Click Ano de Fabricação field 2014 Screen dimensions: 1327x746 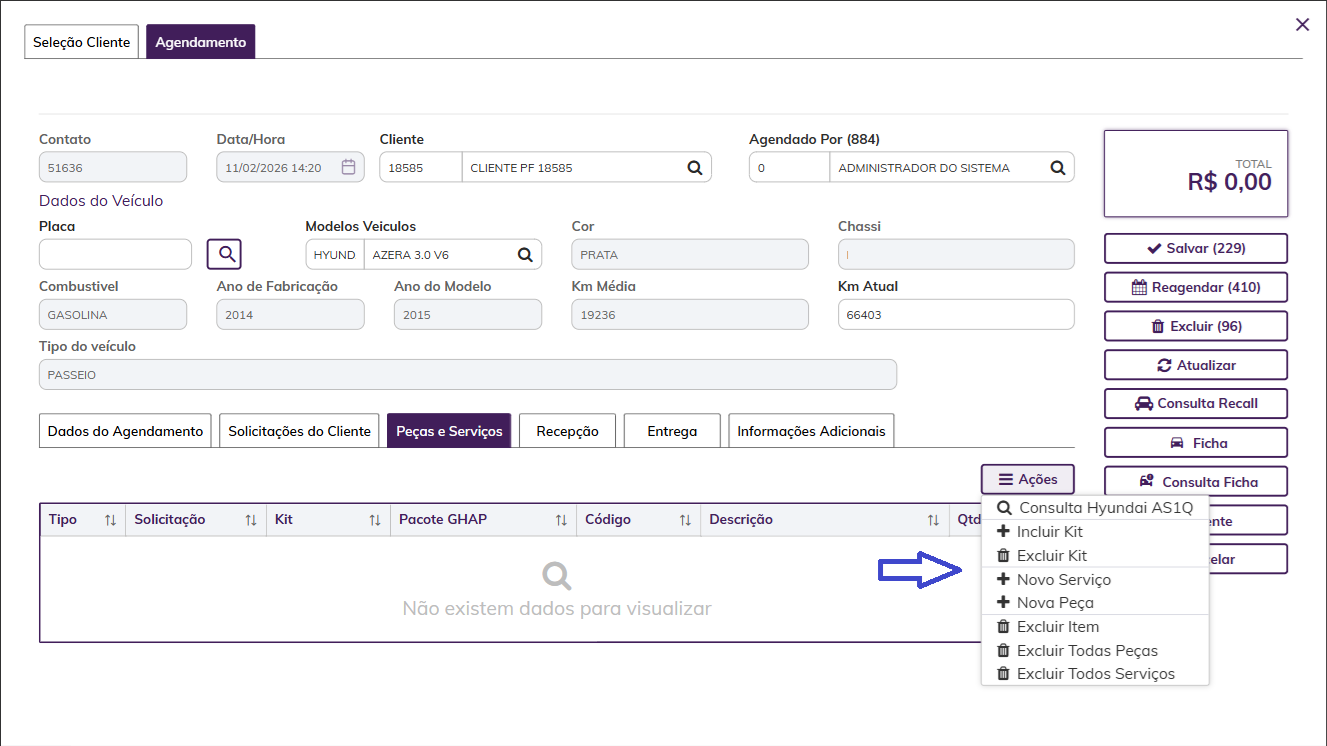pos(290,315)
